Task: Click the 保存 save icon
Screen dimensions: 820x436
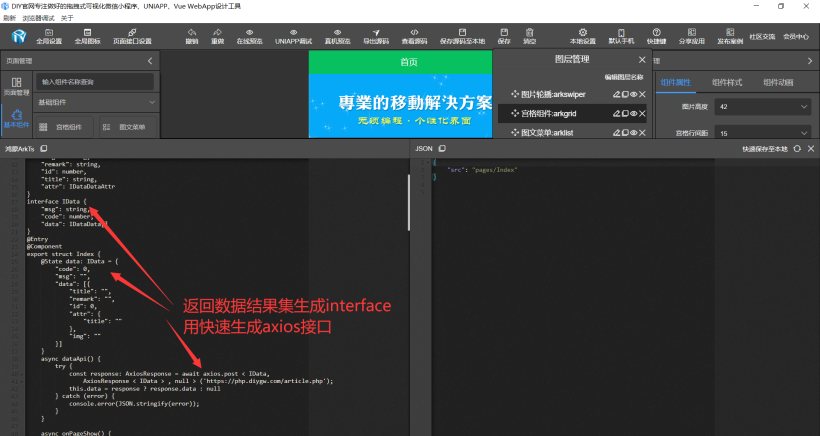Action: [x=503, y=35]
